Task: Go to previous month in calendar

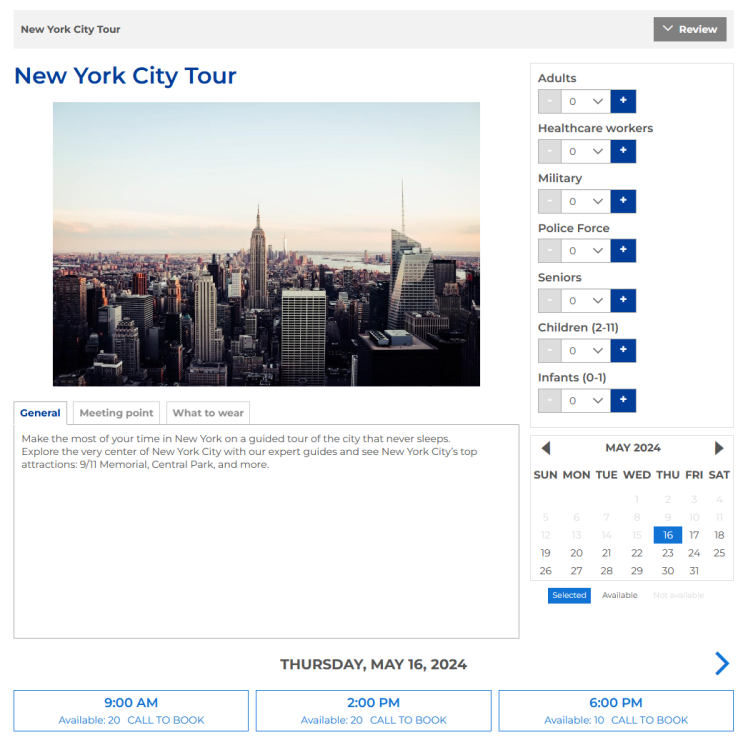Action: tap(545, 448)
